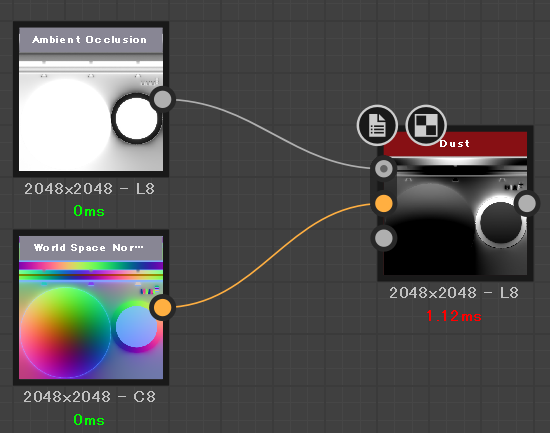This screenshot has width=550, height=433.
Task: Click the 2048x2048 - C8 size label
Action: tap(89, 397)
